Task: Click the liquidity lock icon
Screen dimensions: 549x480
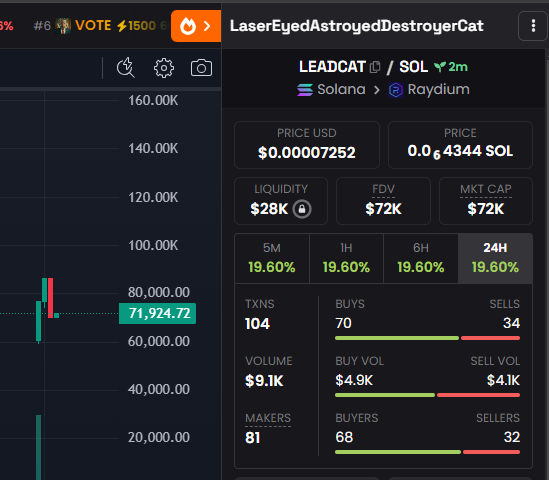Action: pos(302,209)
